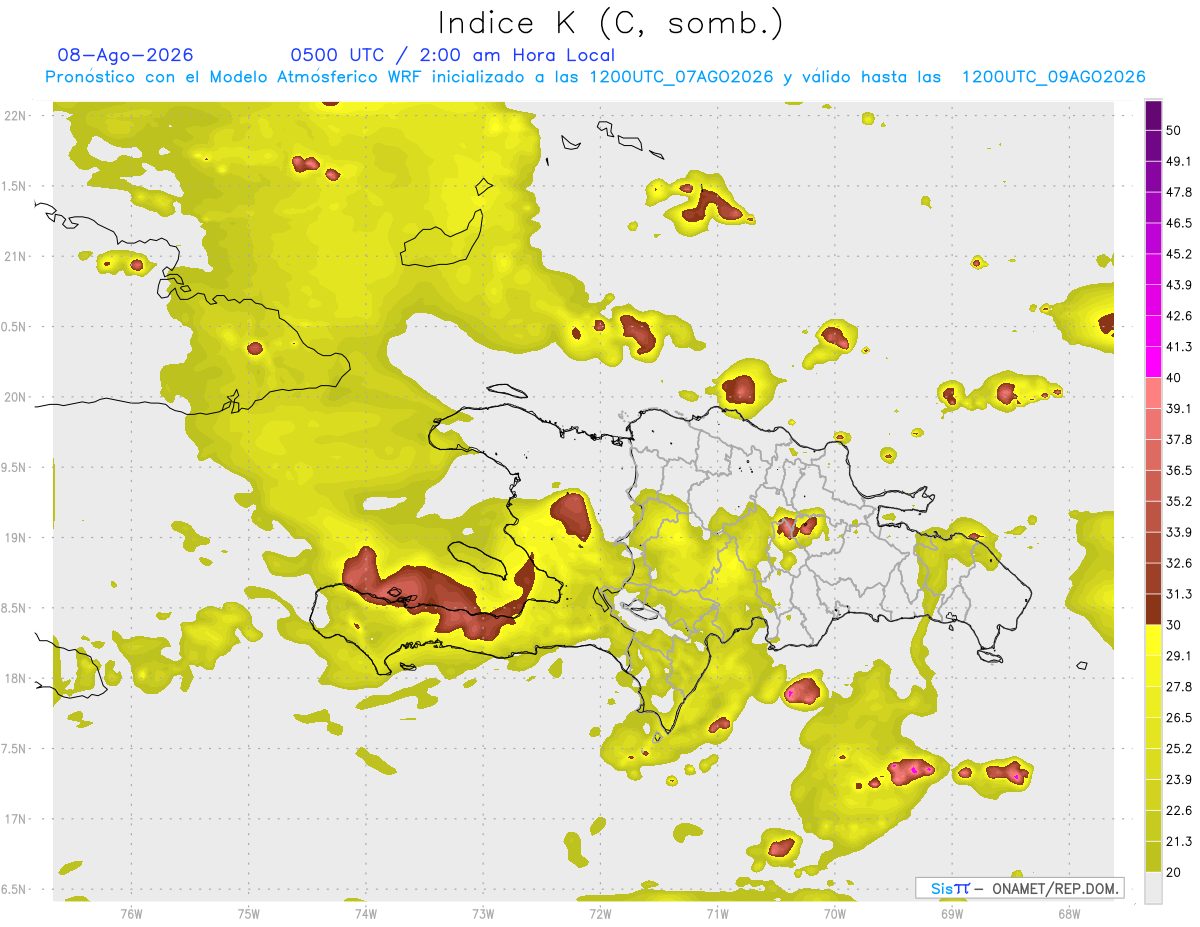Click the colorbar value '45.2'

point(1179,254)
